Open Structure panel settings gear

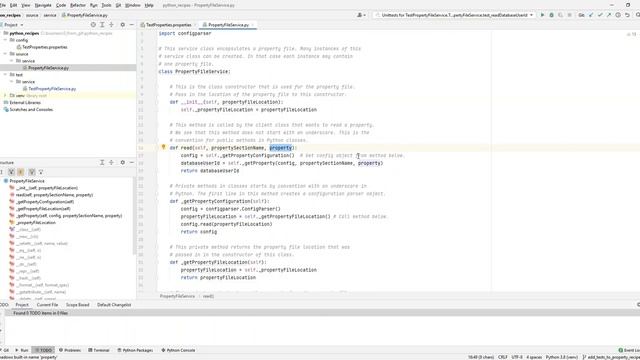(x=122, y=162)
